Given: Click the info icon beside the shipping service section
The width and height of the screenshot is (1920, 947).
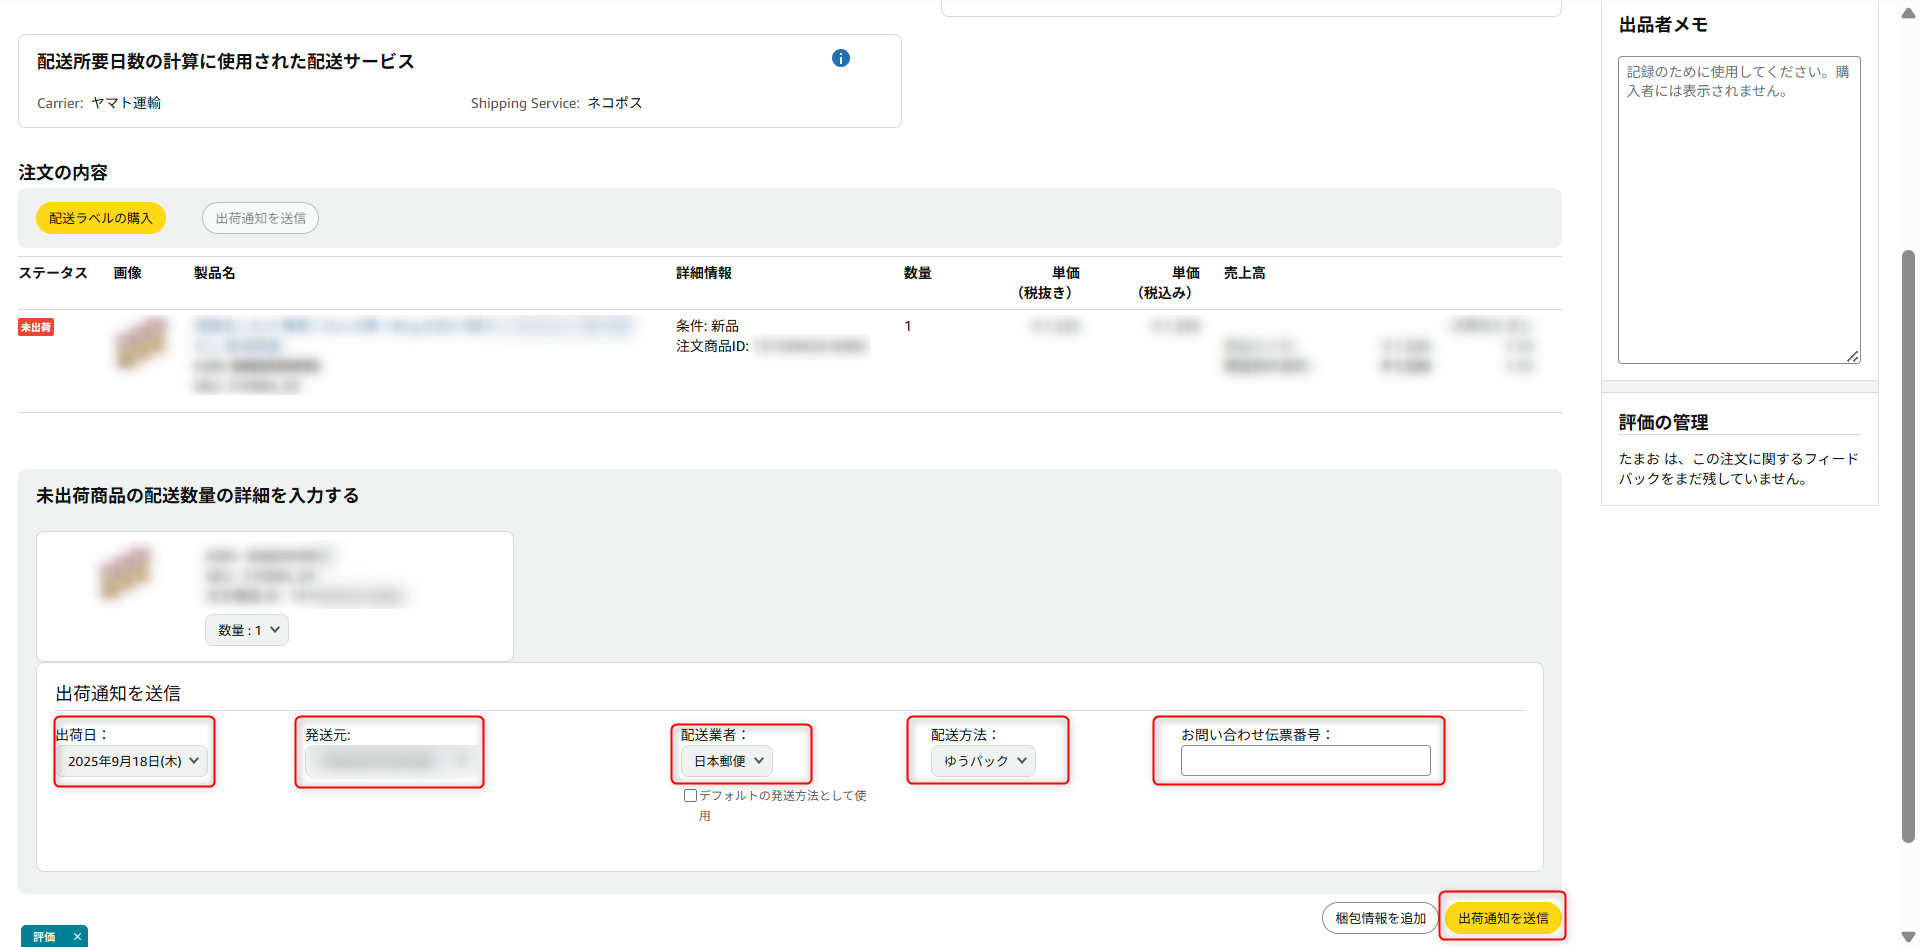Looking at the screenshot, I should point(841,58).
